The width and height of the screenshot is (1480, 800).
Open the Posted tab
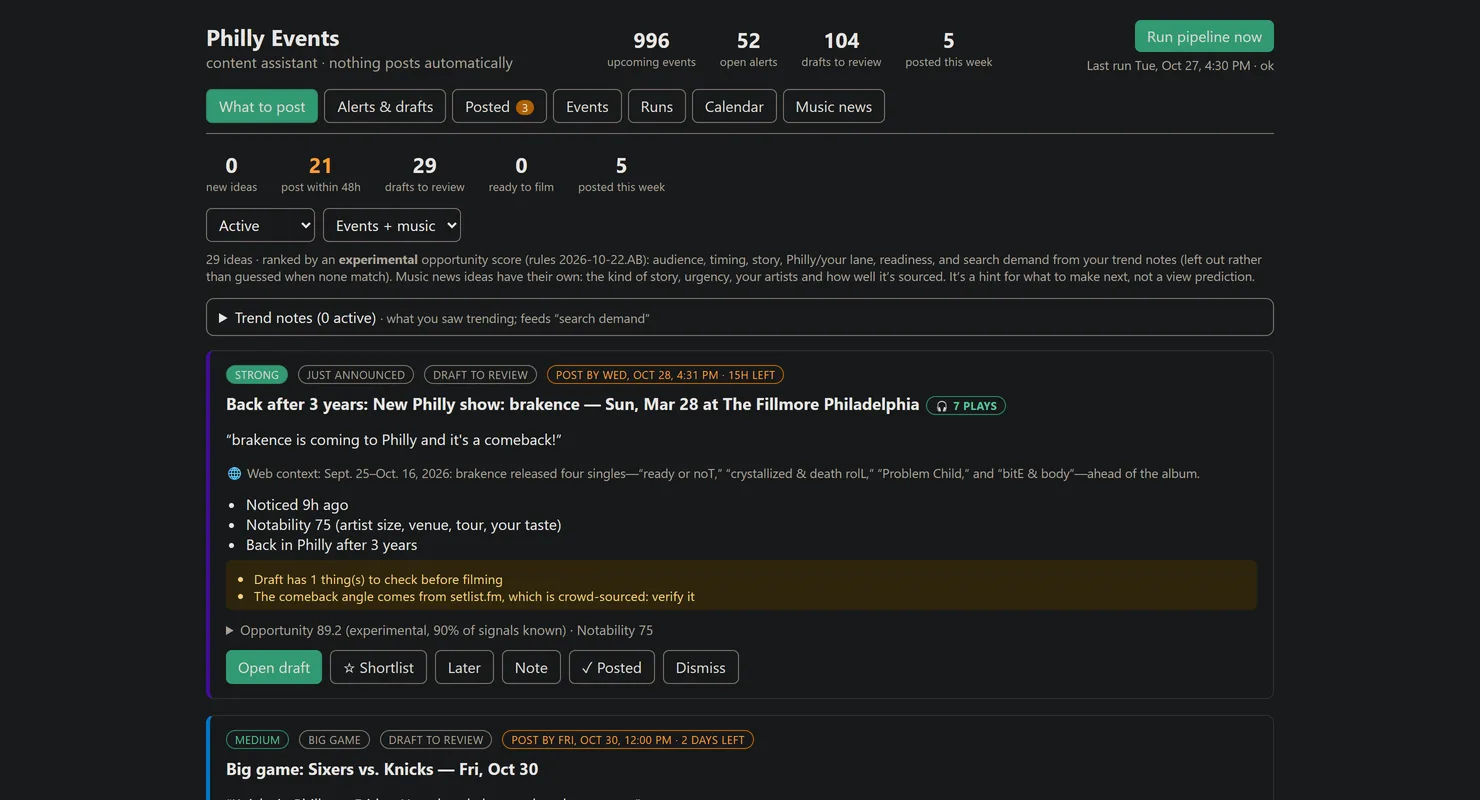point(499,106)
